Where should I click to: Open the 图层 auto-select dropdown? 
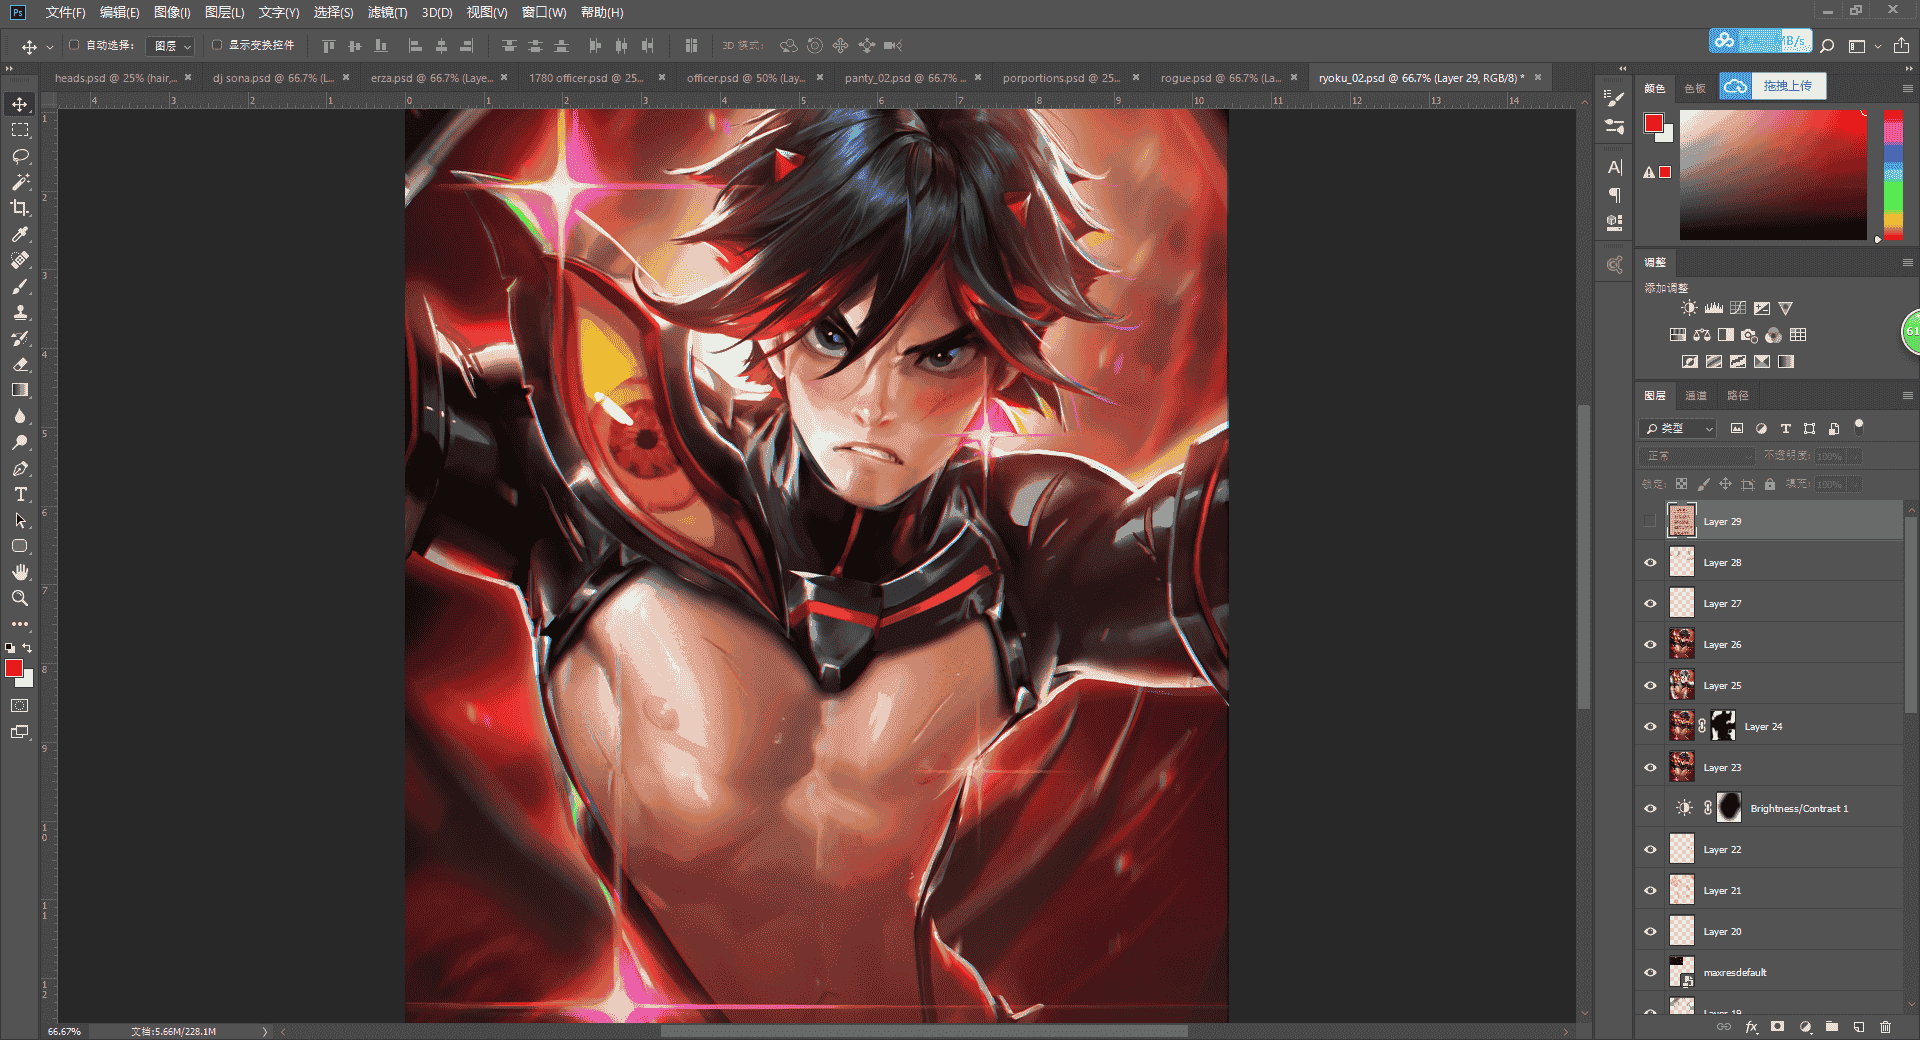170,46
